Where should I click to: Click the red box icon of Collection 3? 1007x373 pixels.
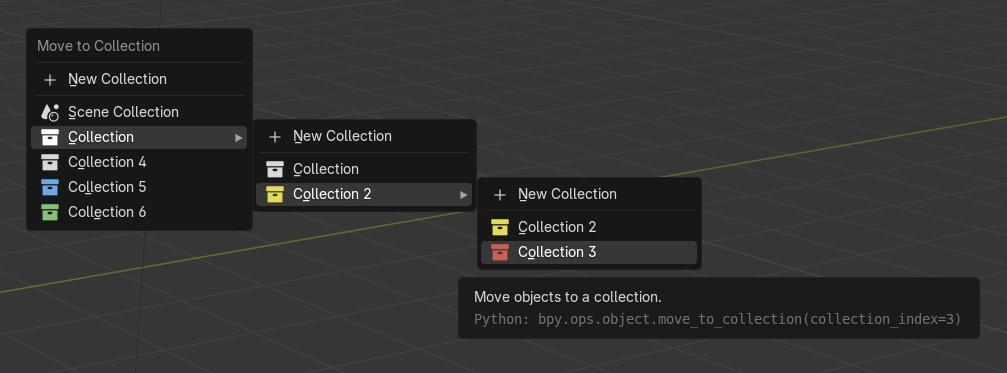click(x=499, y=252)
